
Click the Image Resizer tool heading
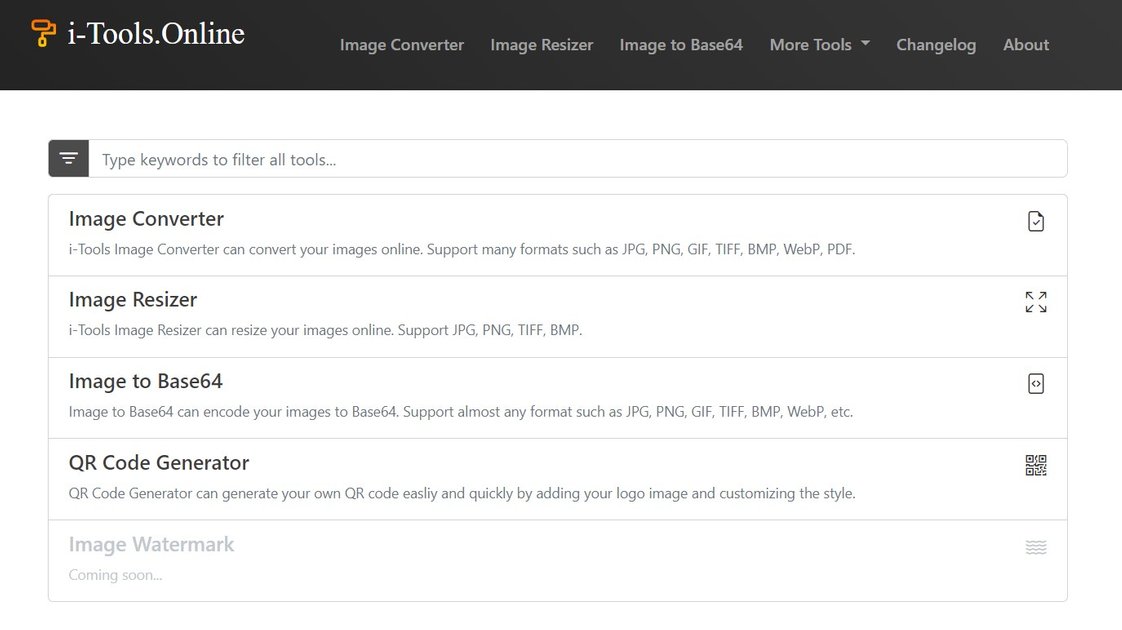[132, 299]
